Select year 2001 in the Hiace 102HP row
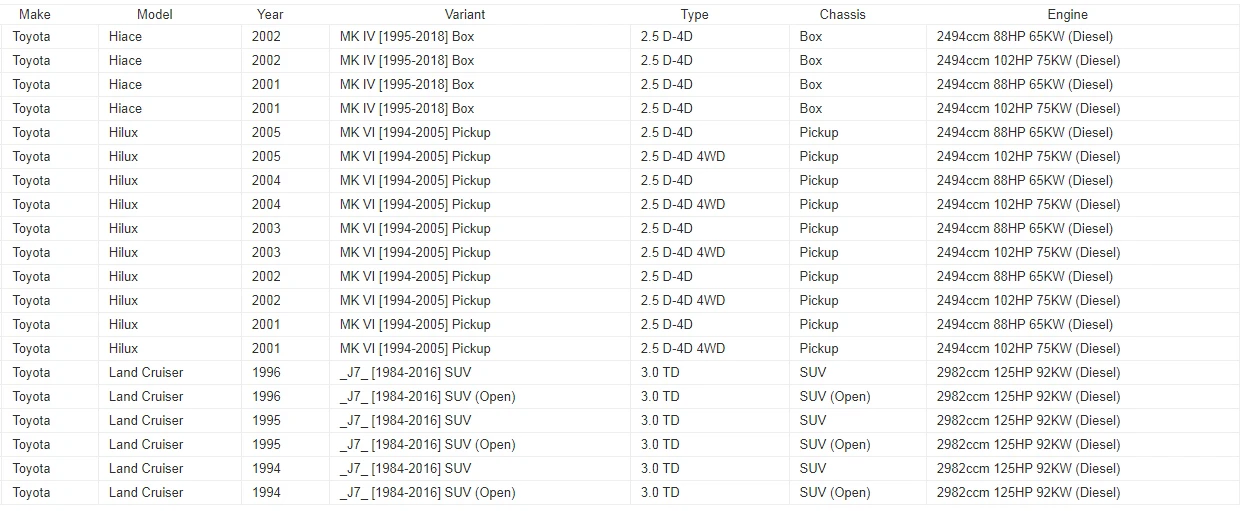This screenshot has width=1247, height=511. (267, 108)
